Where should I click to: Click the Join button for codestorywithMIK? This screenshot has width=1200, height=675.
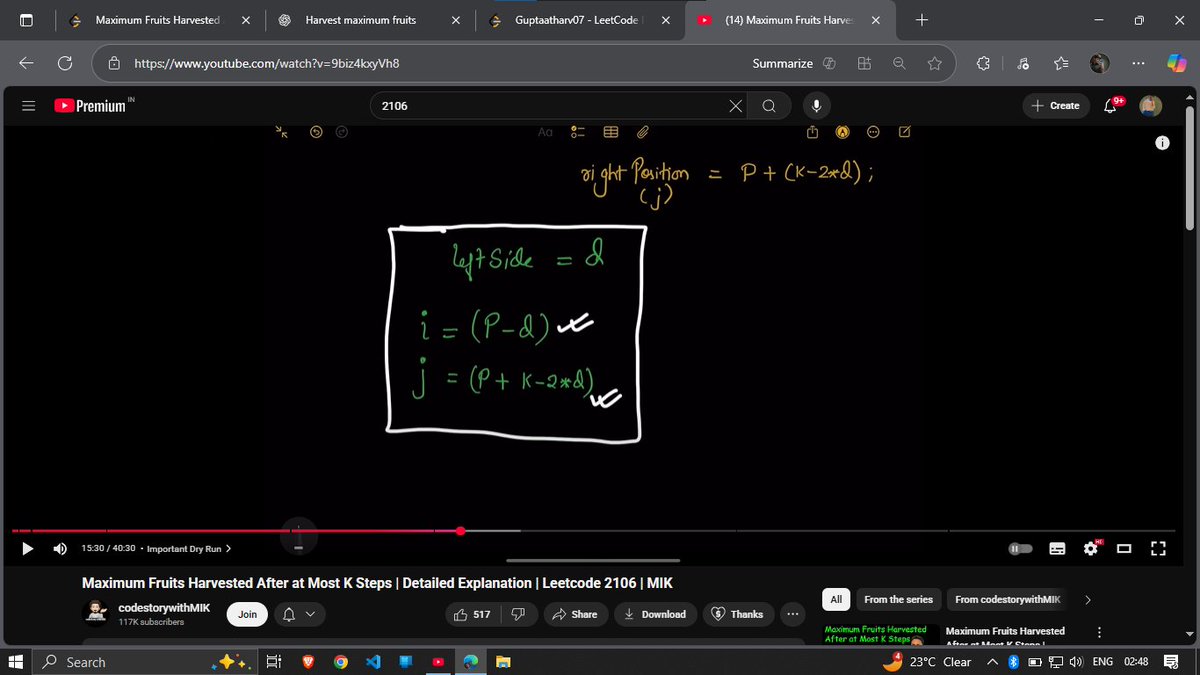(246, 614)
